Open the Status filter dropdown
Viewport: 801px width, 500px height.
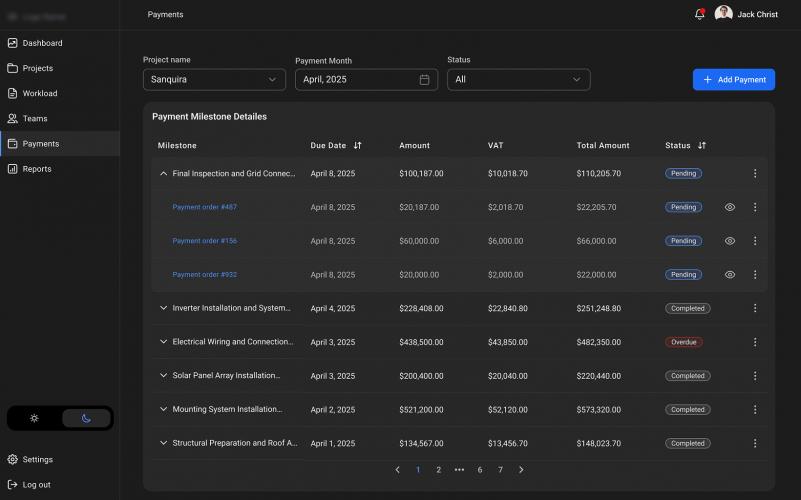[x=518, y=80]
